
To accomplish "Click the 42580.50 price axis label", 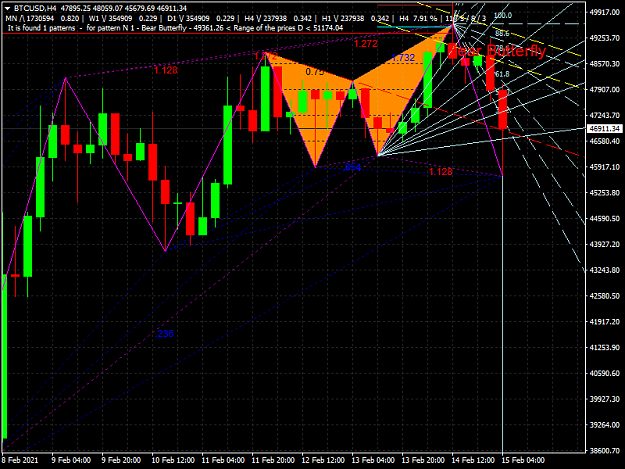I will point(605,296).
